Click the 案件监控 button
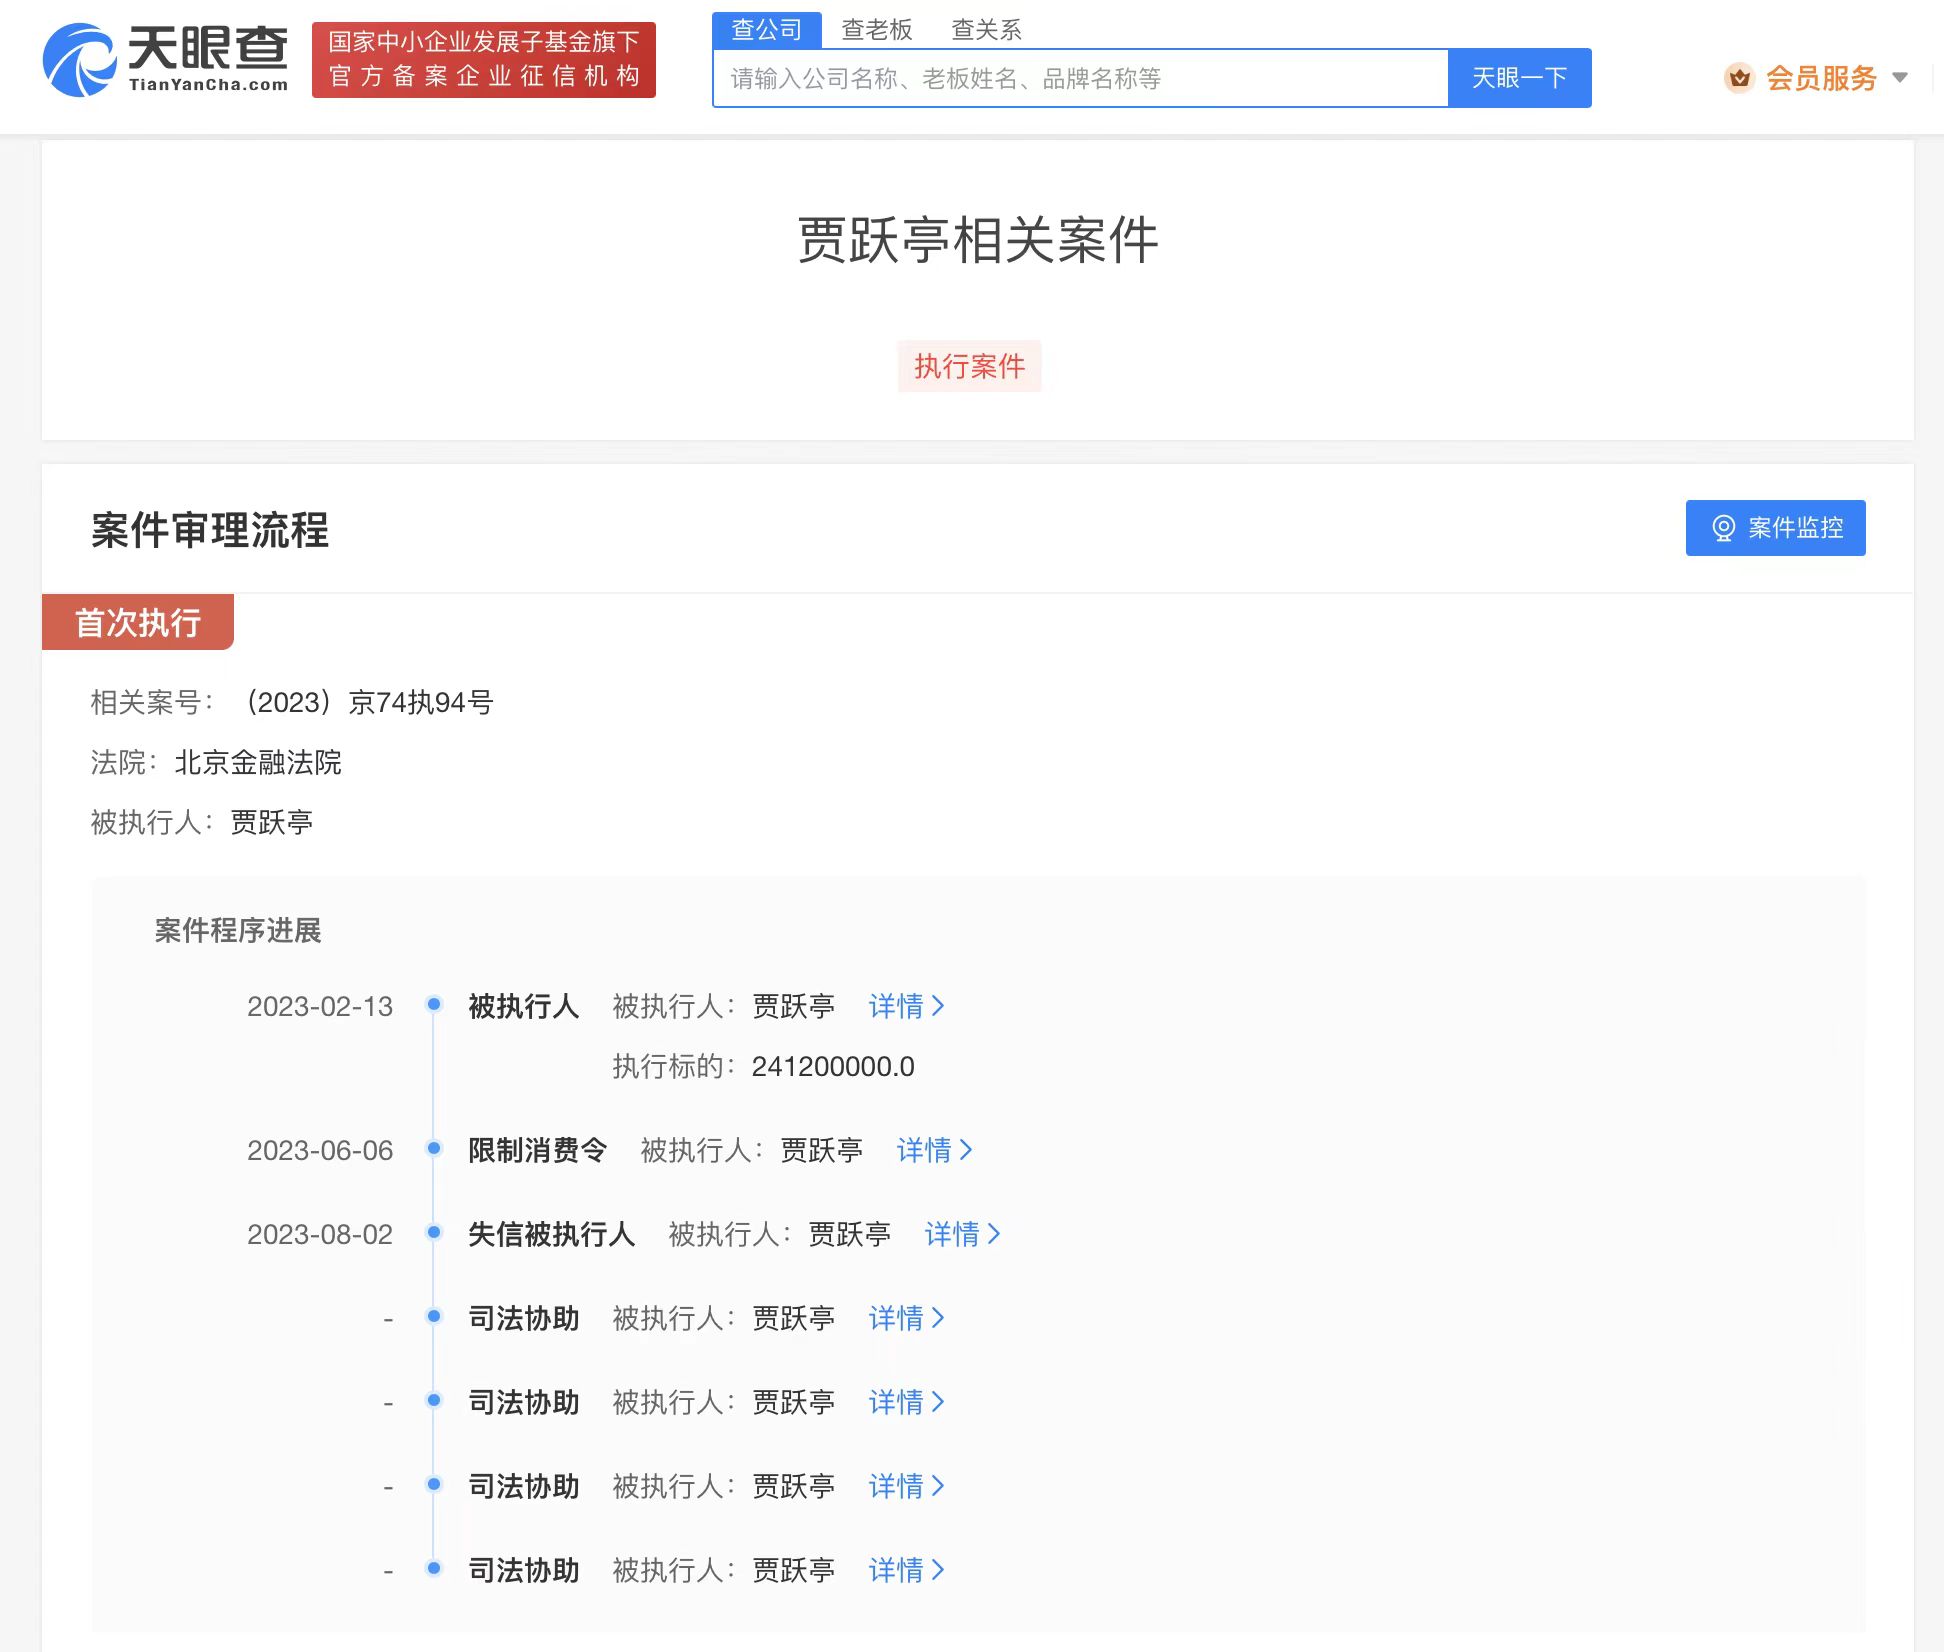1944x1652 pixels. 1775,528
